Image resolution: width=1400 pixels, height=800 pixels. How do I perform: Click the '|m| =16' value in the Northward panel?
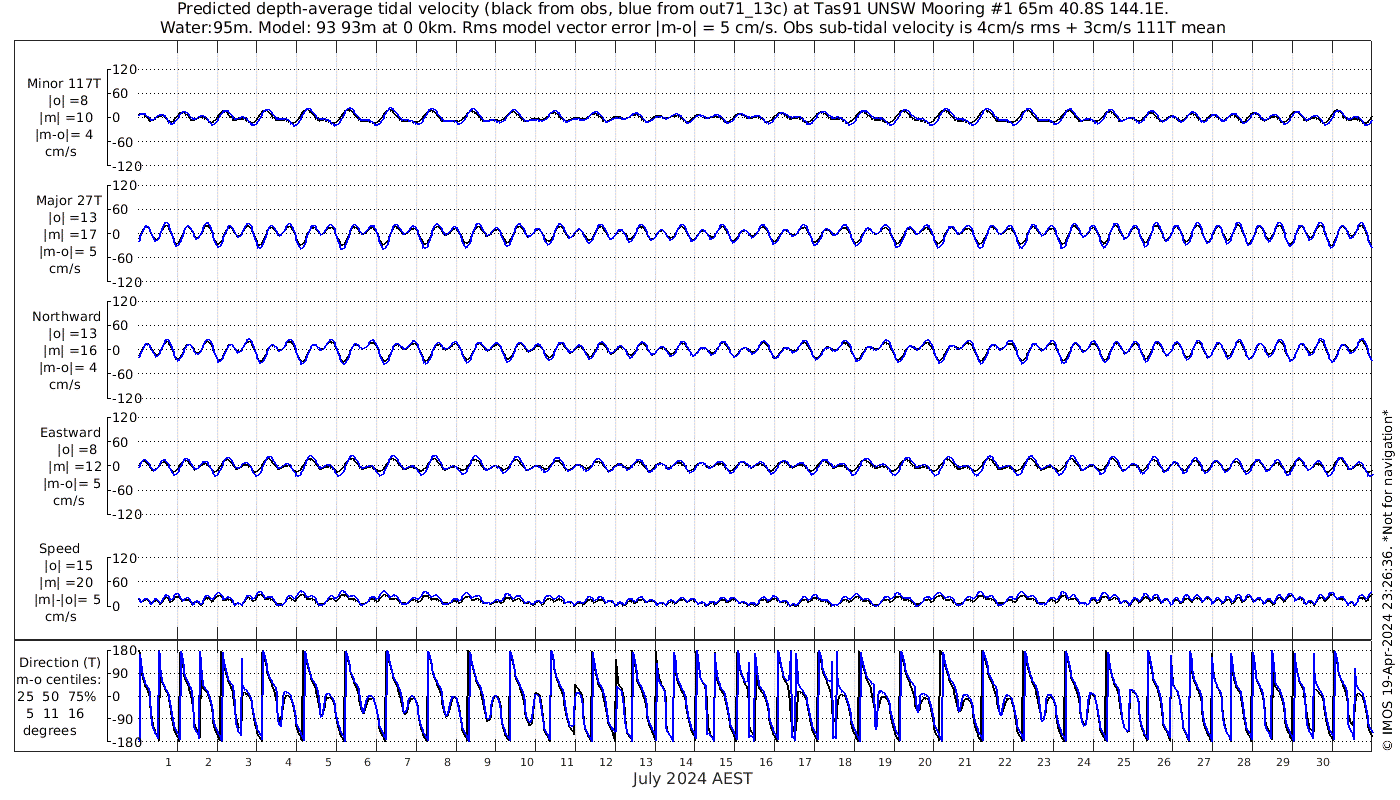point(67,351)
